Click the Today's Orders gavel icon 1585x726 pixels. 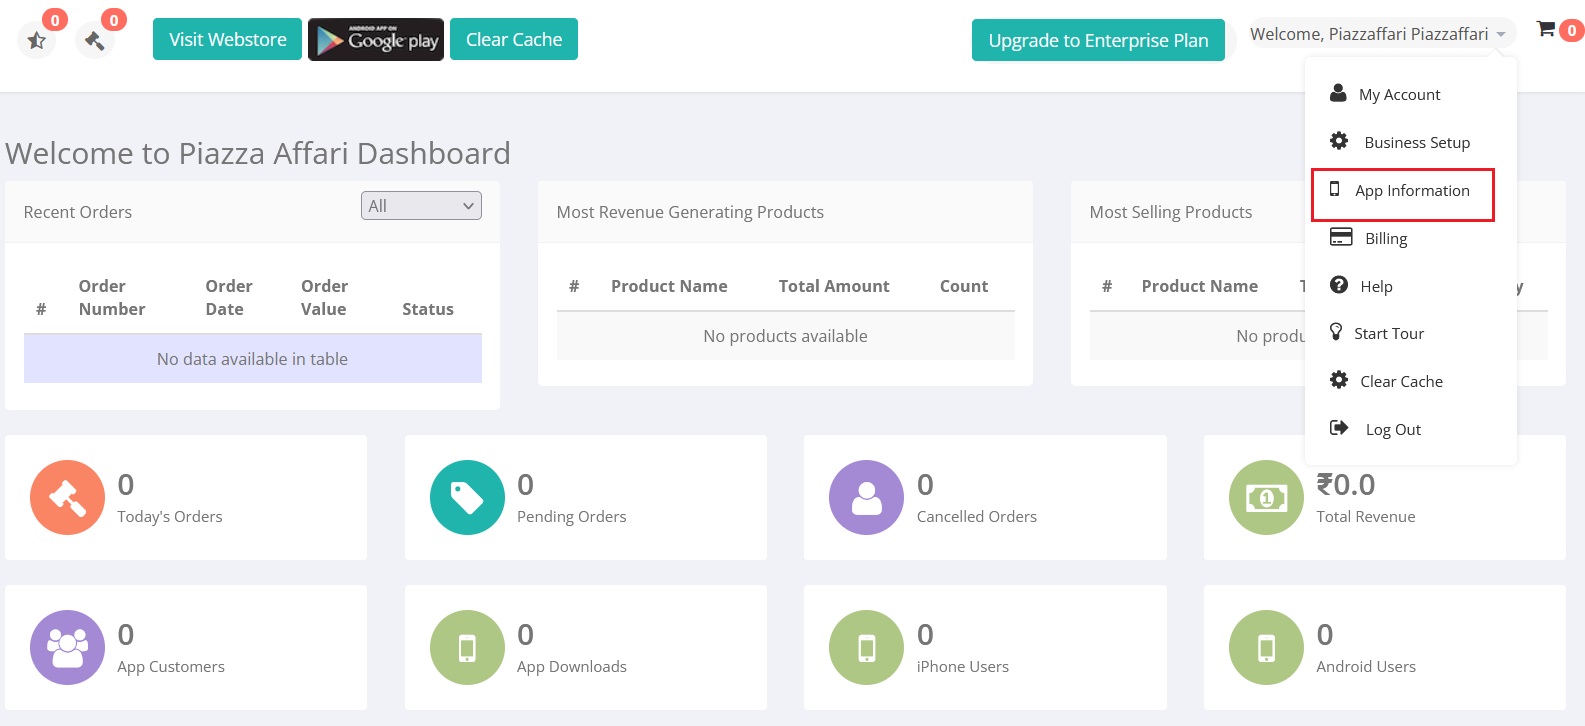click(x=67, y=497)
